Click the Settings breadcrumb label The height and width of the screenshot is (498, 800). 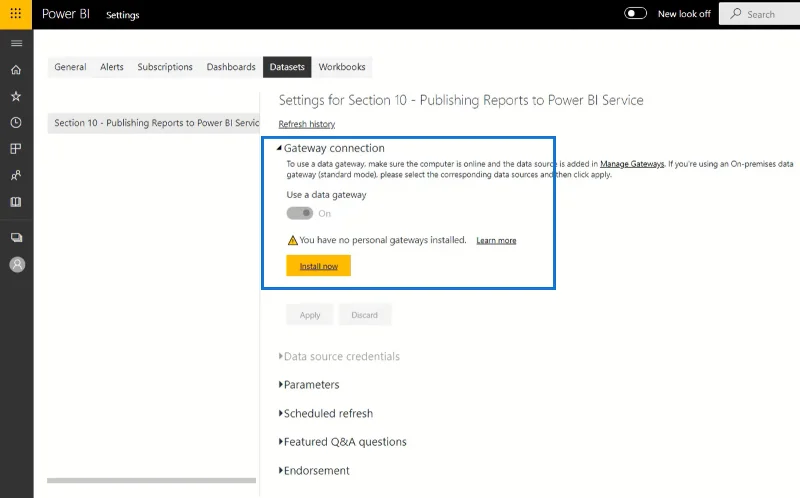pyautogui.click(x=122, y=15)
